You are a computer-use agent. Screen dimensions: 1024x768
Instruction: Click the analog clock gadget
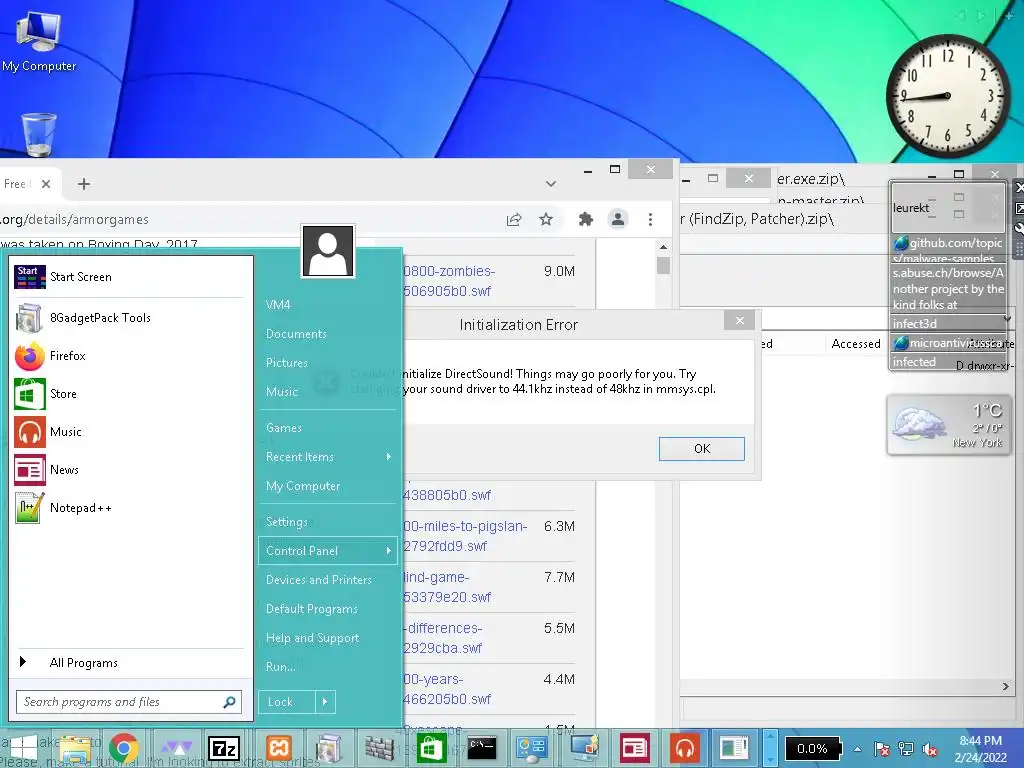coord(948,97)
